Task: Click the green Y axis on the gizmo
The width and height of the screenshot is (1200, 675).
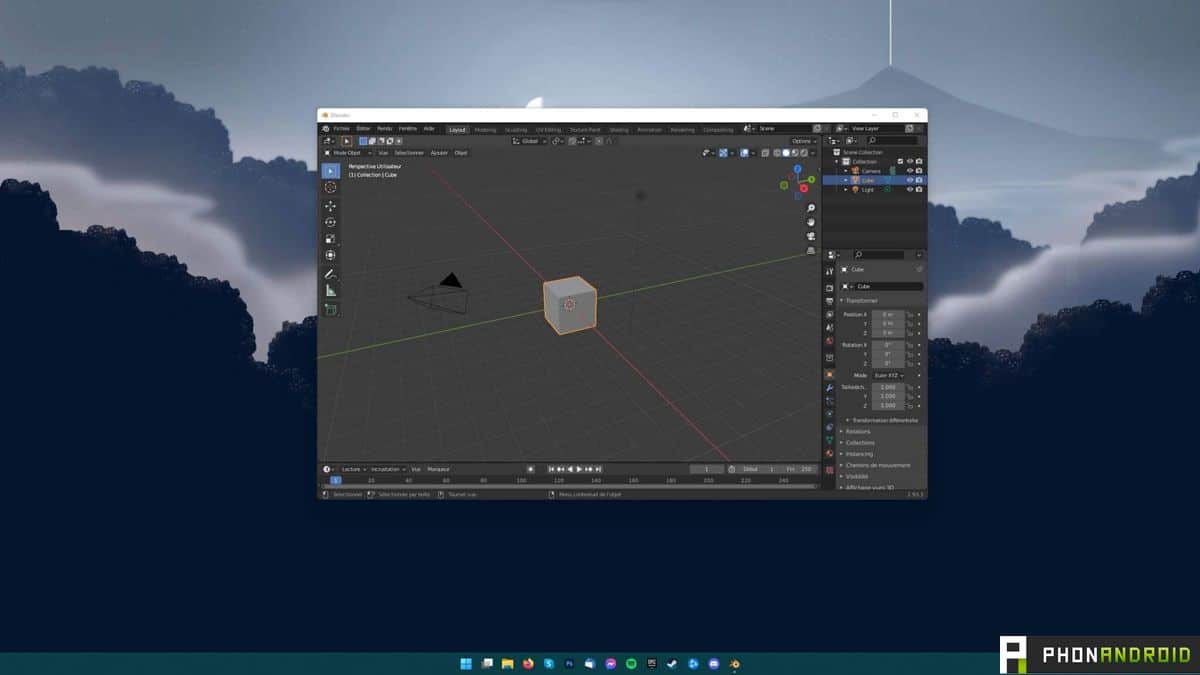Action: point(812,180)
